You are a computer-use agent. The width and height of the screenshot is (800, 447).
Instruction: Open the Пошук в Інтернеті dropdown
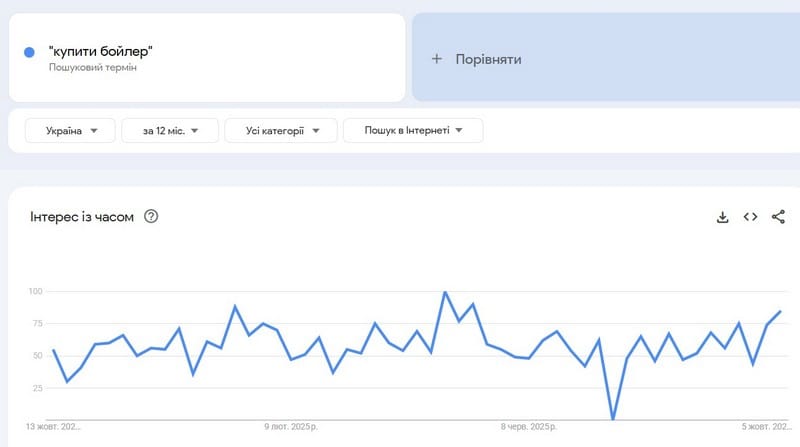412,130
